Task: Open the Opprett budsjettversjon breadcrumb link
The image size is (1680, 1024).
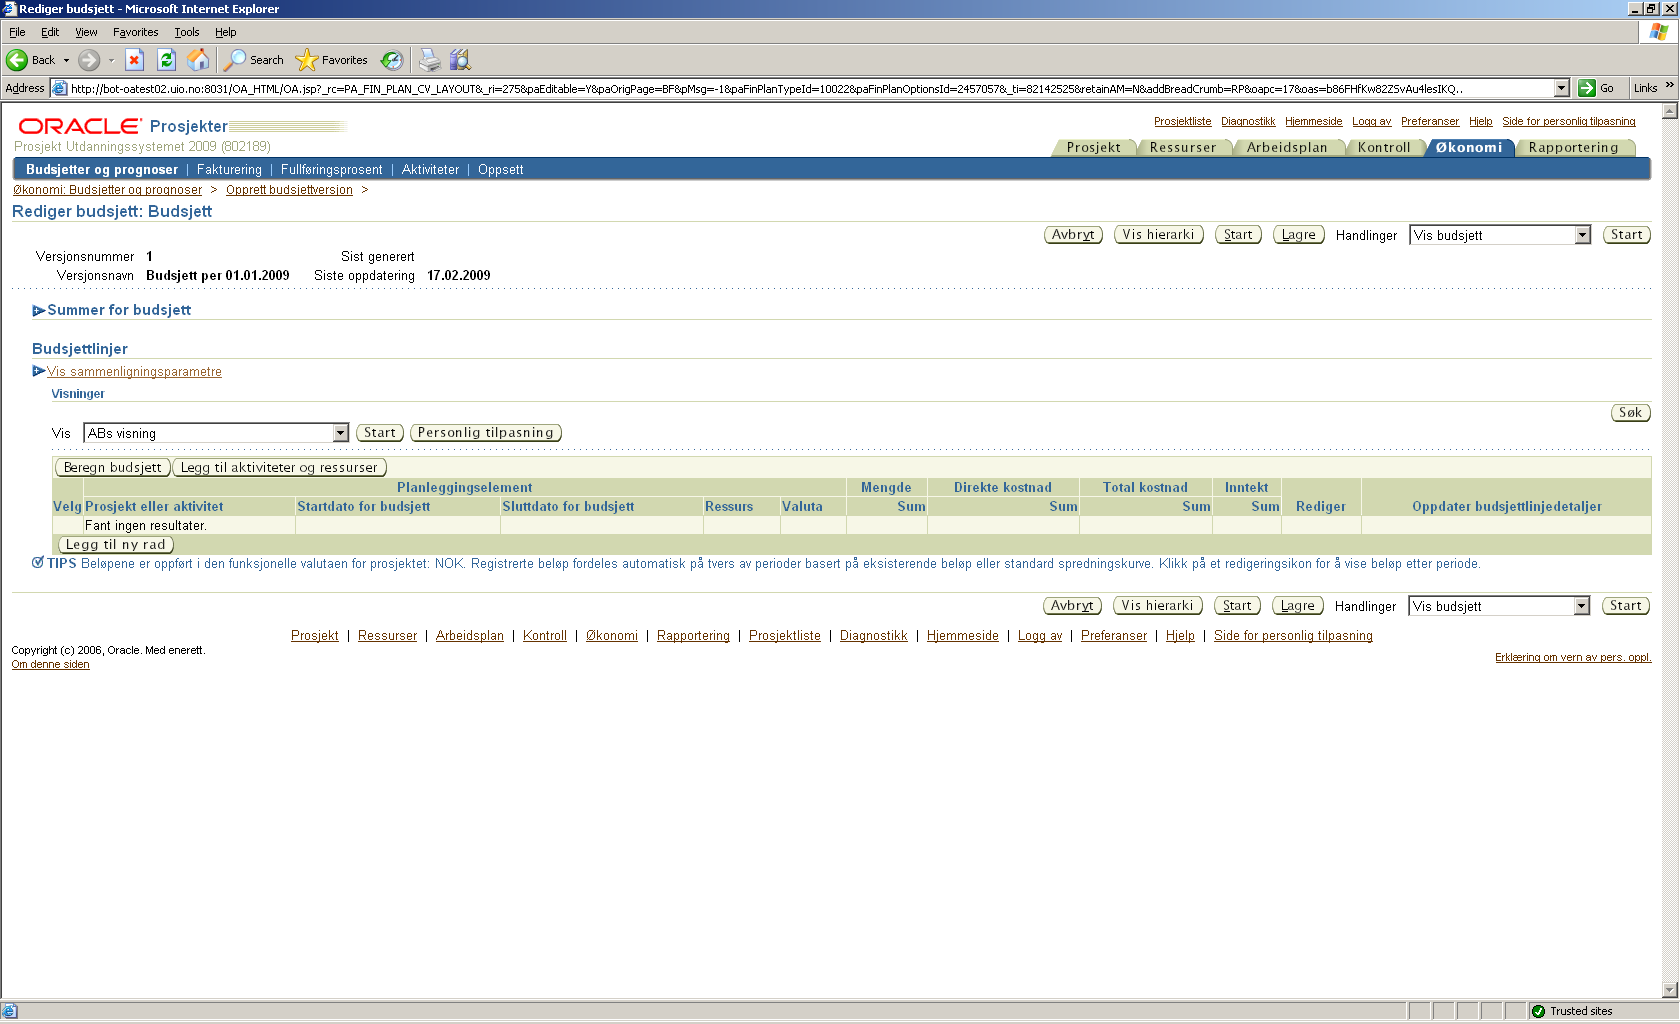Action: (x=289, y=190)
